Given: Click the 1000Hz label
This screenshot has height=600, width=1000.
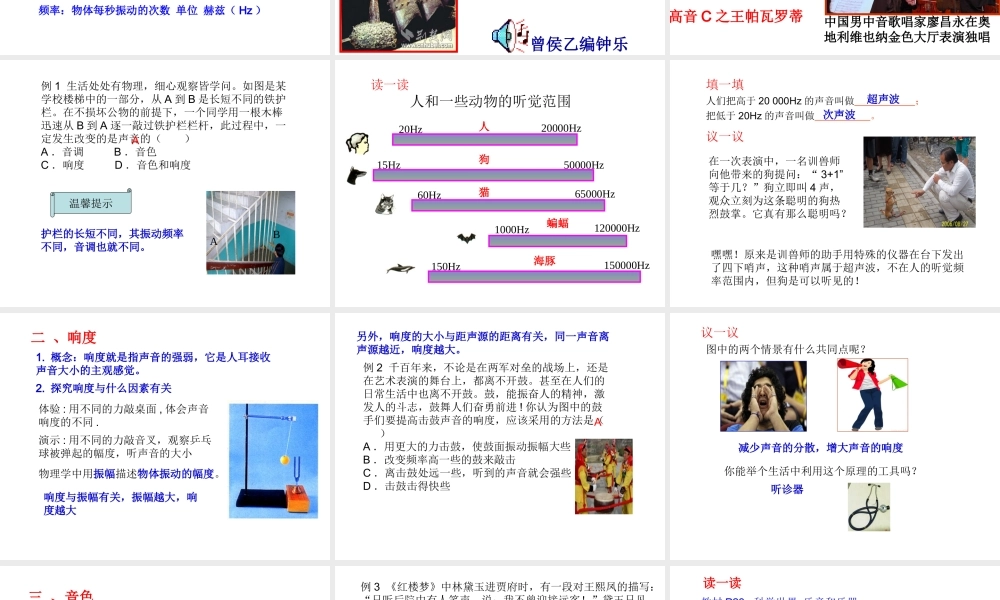Looking at the screenshot, I should [512, 230].
